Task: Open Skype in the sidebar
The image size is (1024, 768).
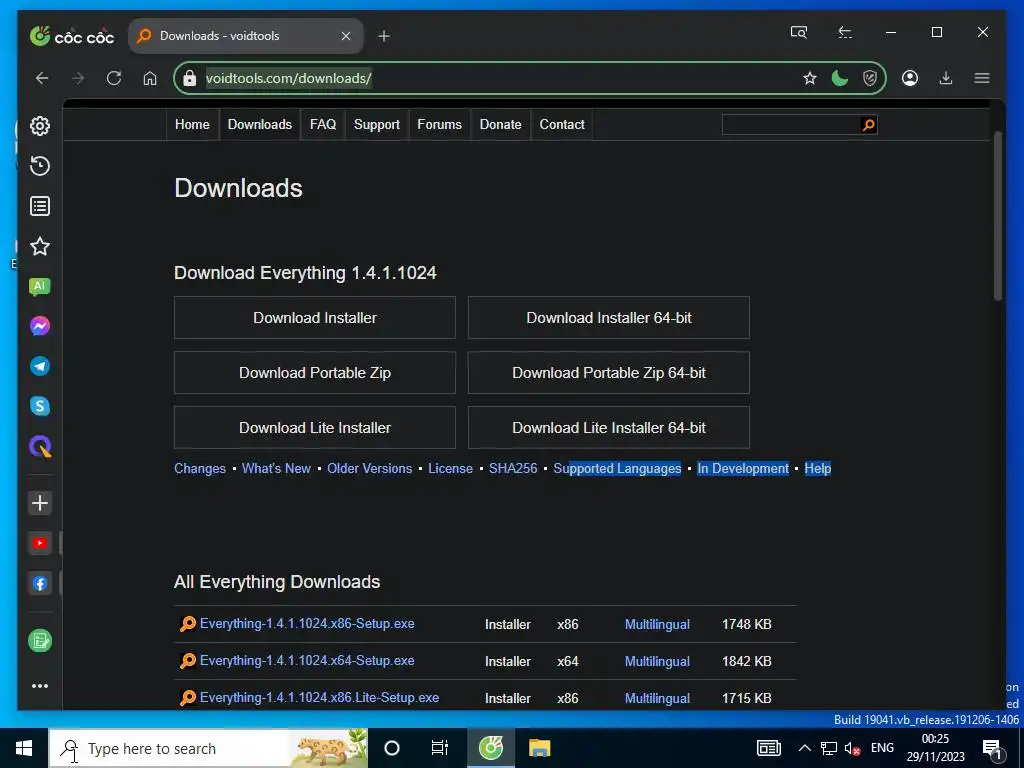Action: pos(40,406)
